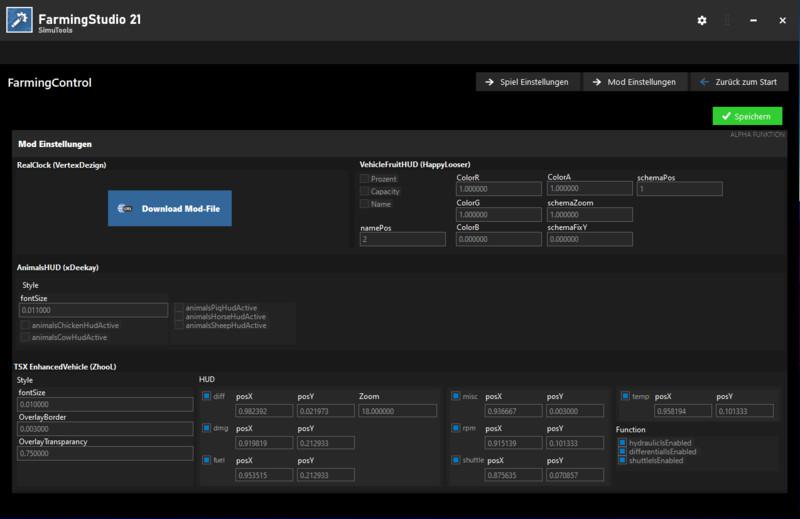800x519 pixels.
Task: Open settings via the gear icon
Action: point(702,20)
